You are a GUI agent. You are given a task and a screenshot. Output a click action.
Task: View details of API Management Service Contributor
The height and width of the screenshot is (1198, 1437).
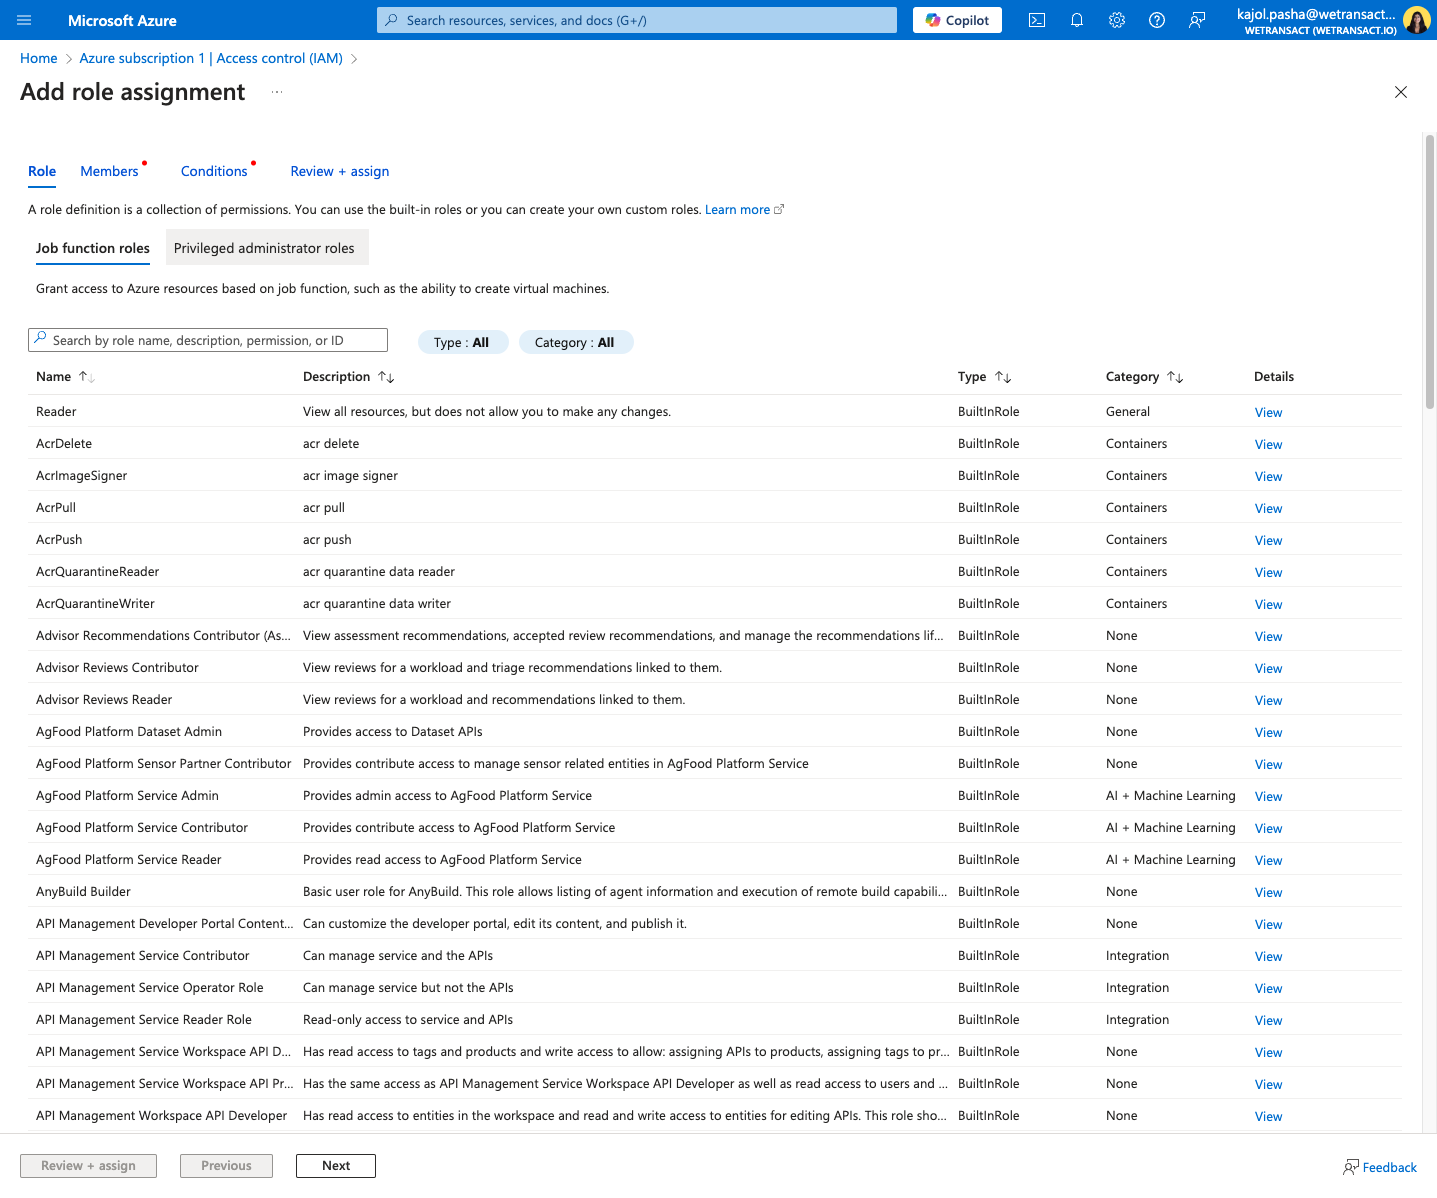click(x=1268, y=956)
